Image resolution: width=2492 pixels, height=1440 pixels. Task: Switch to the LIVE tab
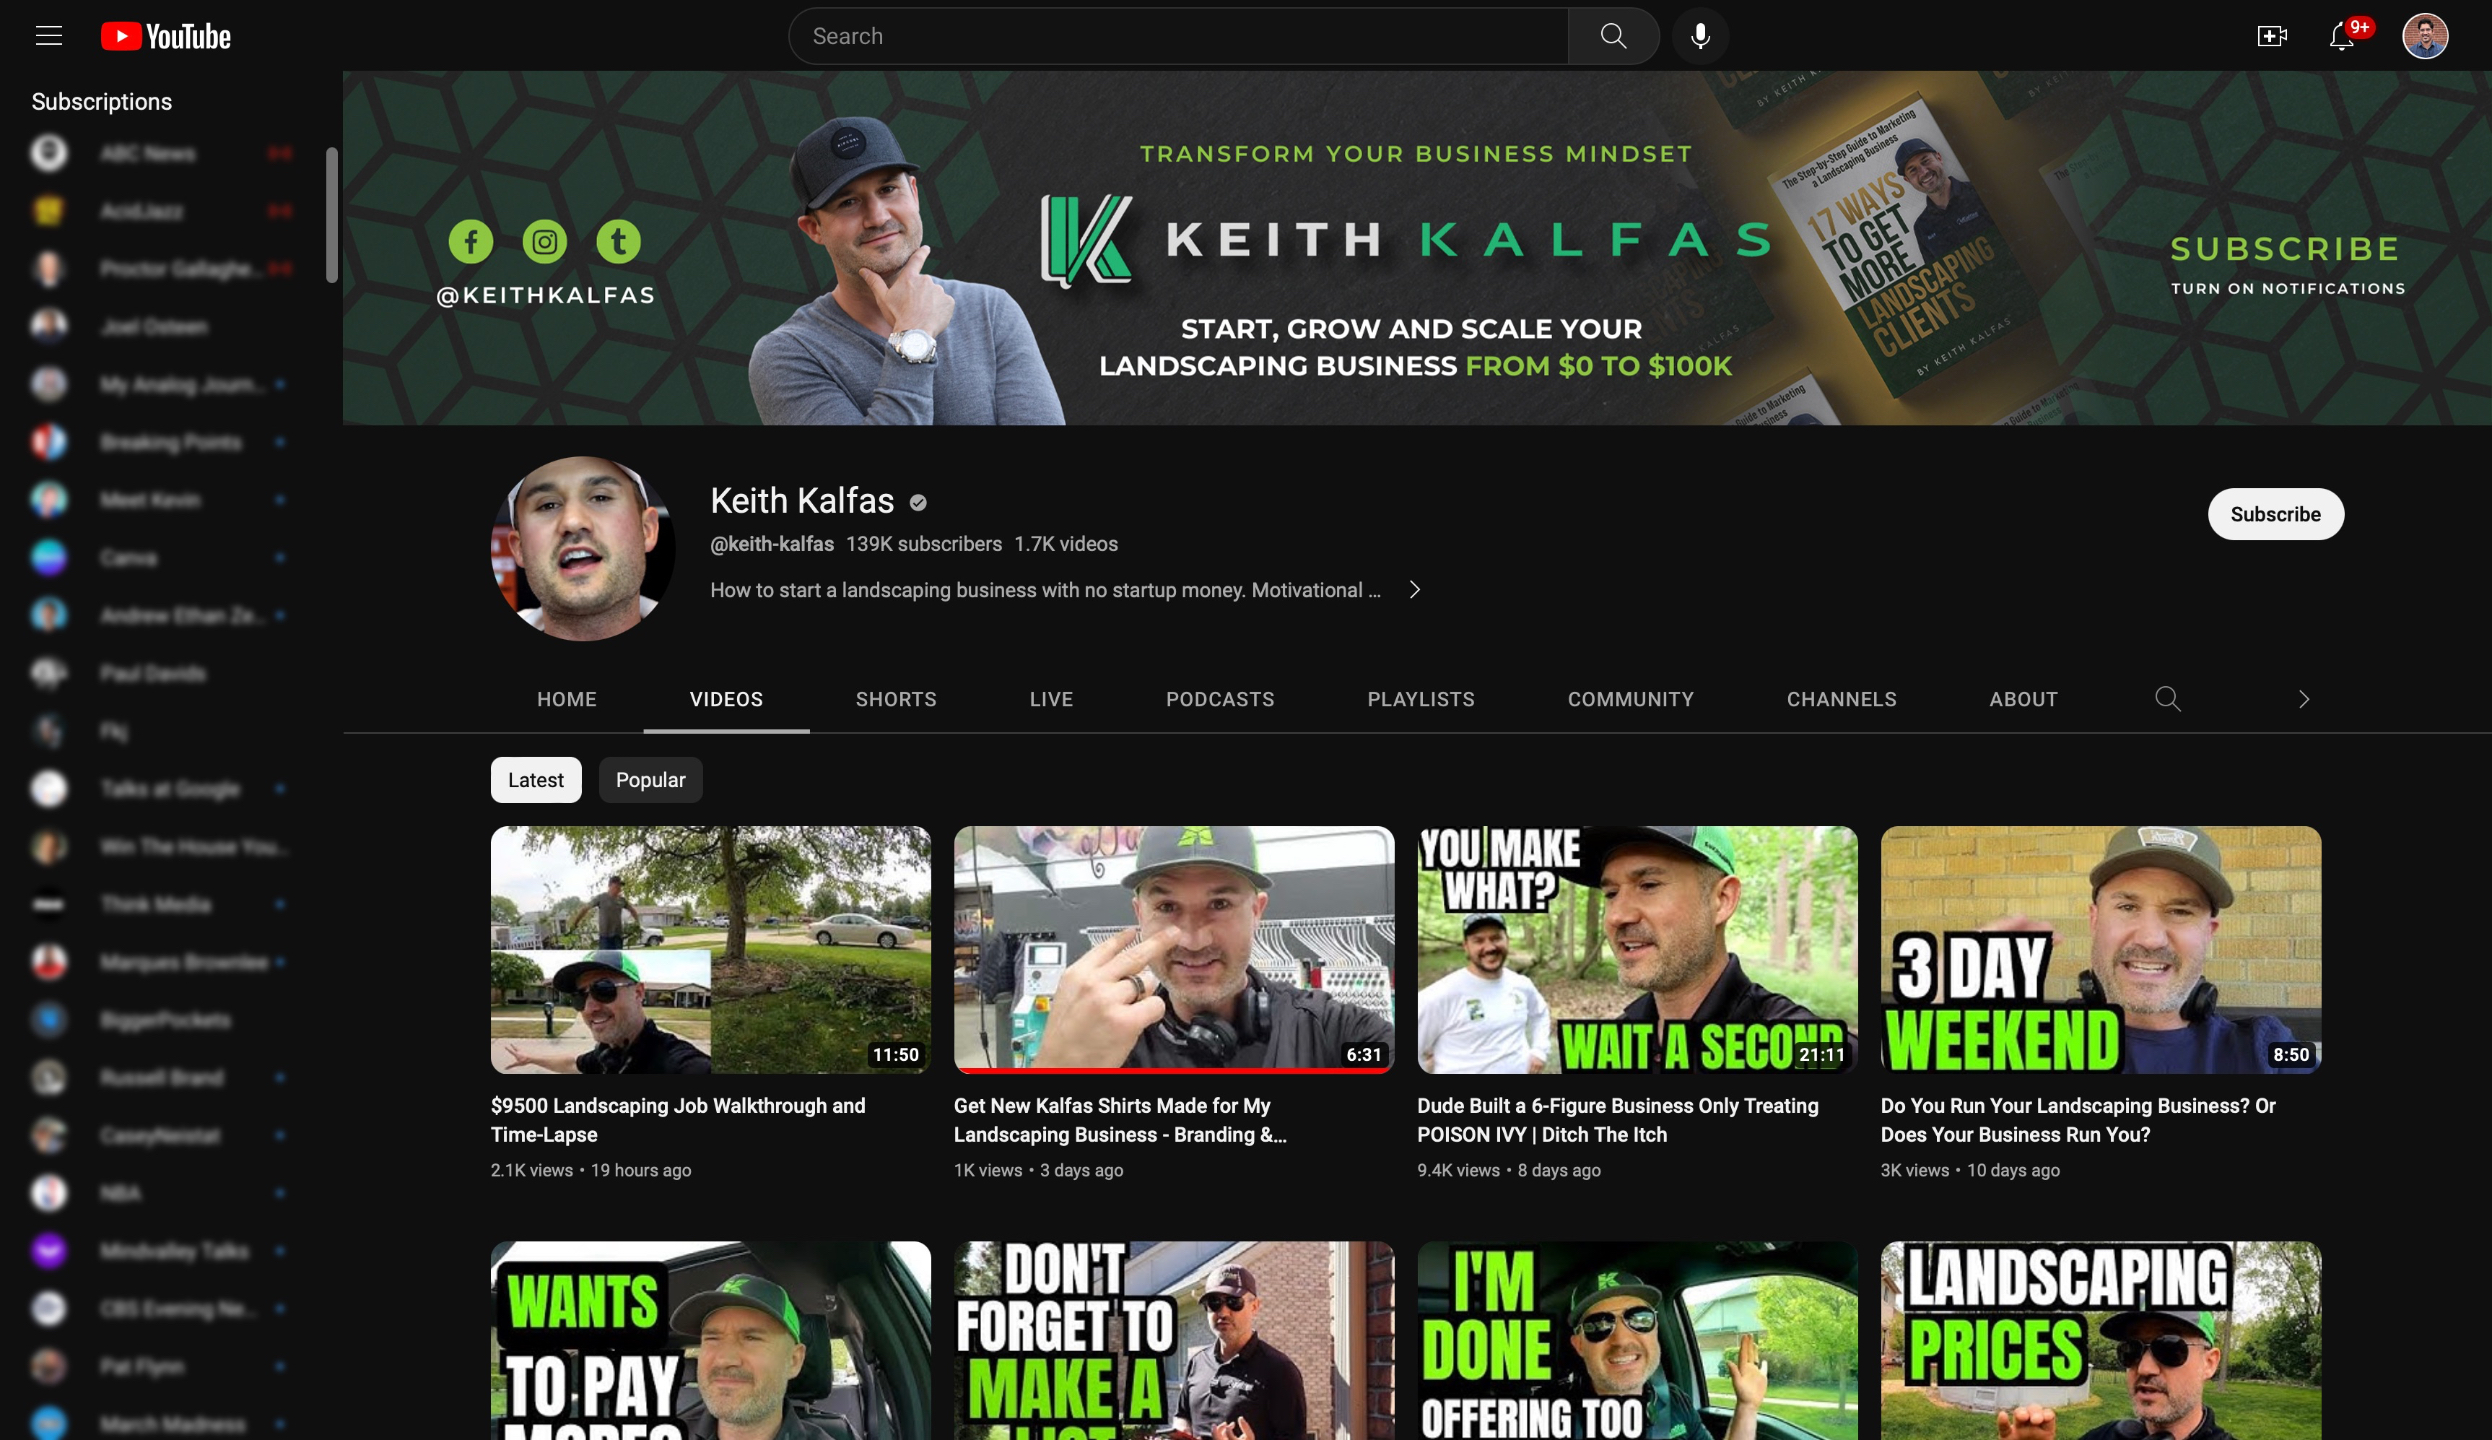1052,699
